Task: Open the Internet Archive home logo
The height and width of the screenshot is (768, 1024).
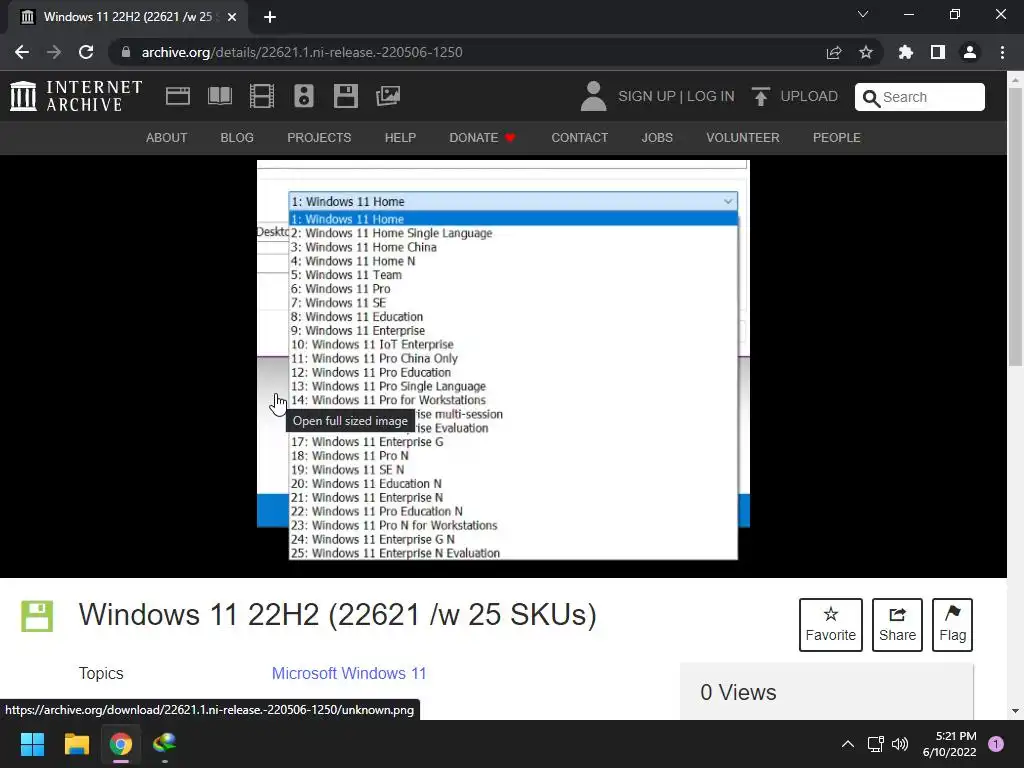Action: click(76, 96)
